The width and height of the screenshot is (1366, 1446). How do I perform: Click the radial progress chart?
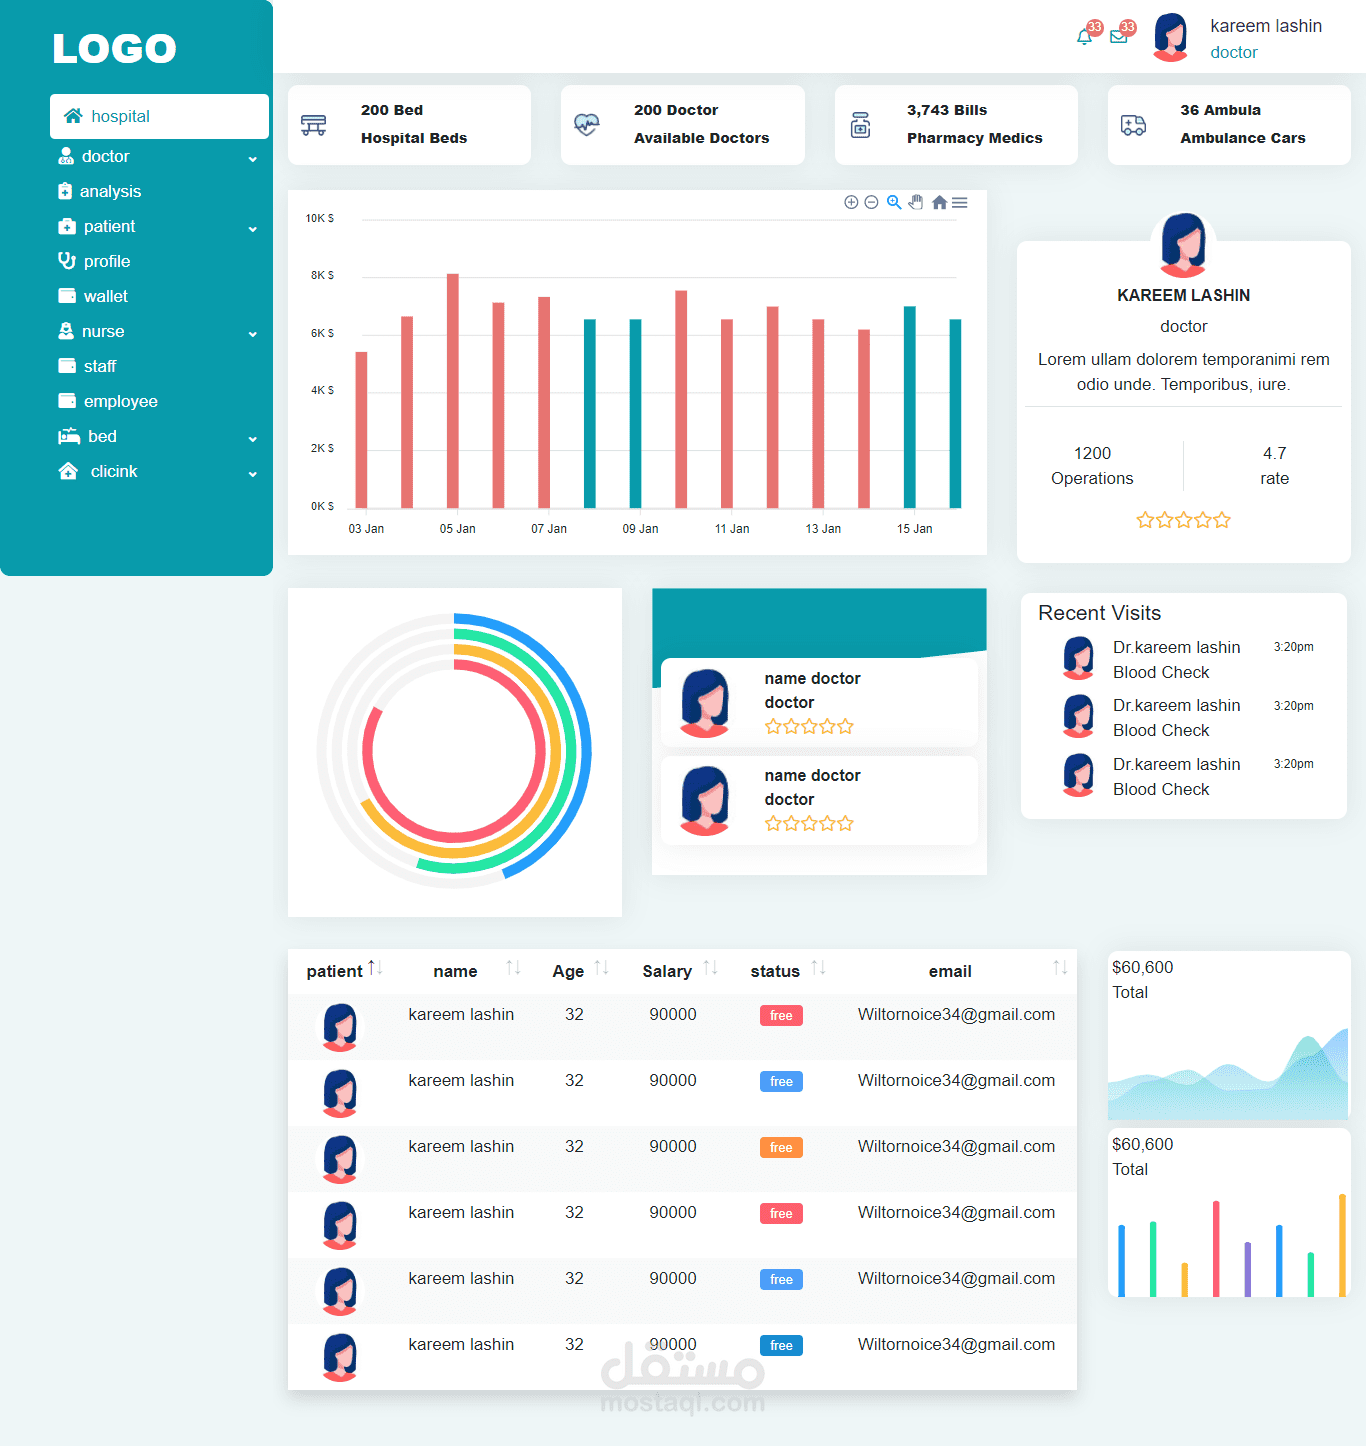454,751
